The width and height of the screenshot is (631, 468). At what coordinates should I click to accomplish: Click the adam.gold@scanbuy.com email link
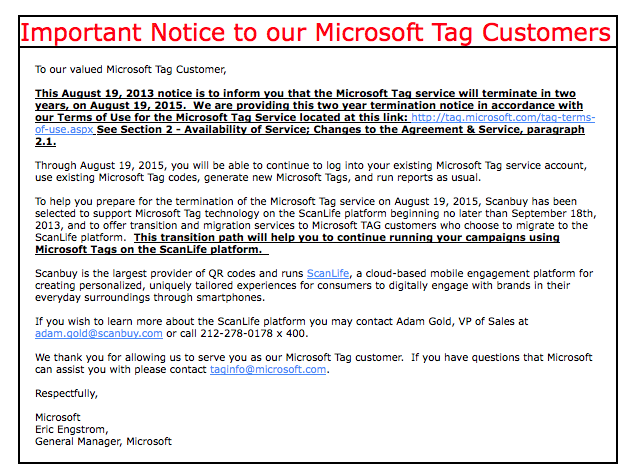coord(99,334)
